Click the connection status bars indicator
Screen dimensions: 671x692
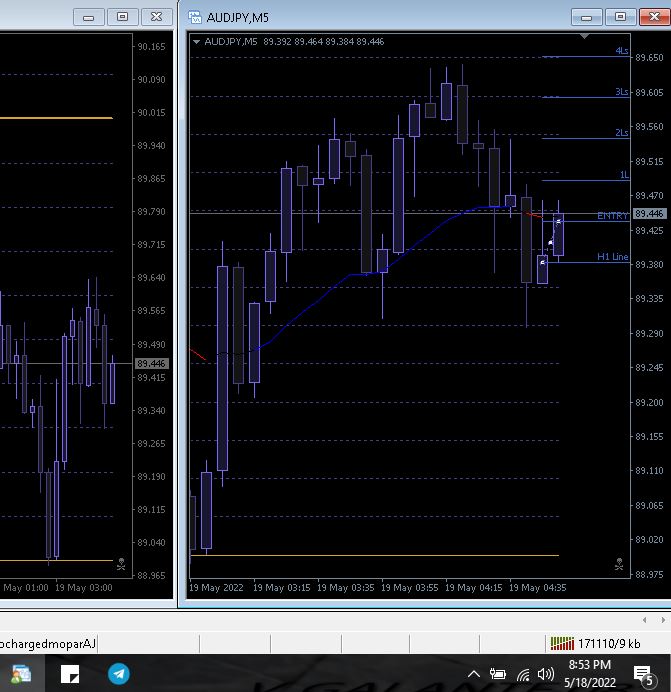pos(562,643)
